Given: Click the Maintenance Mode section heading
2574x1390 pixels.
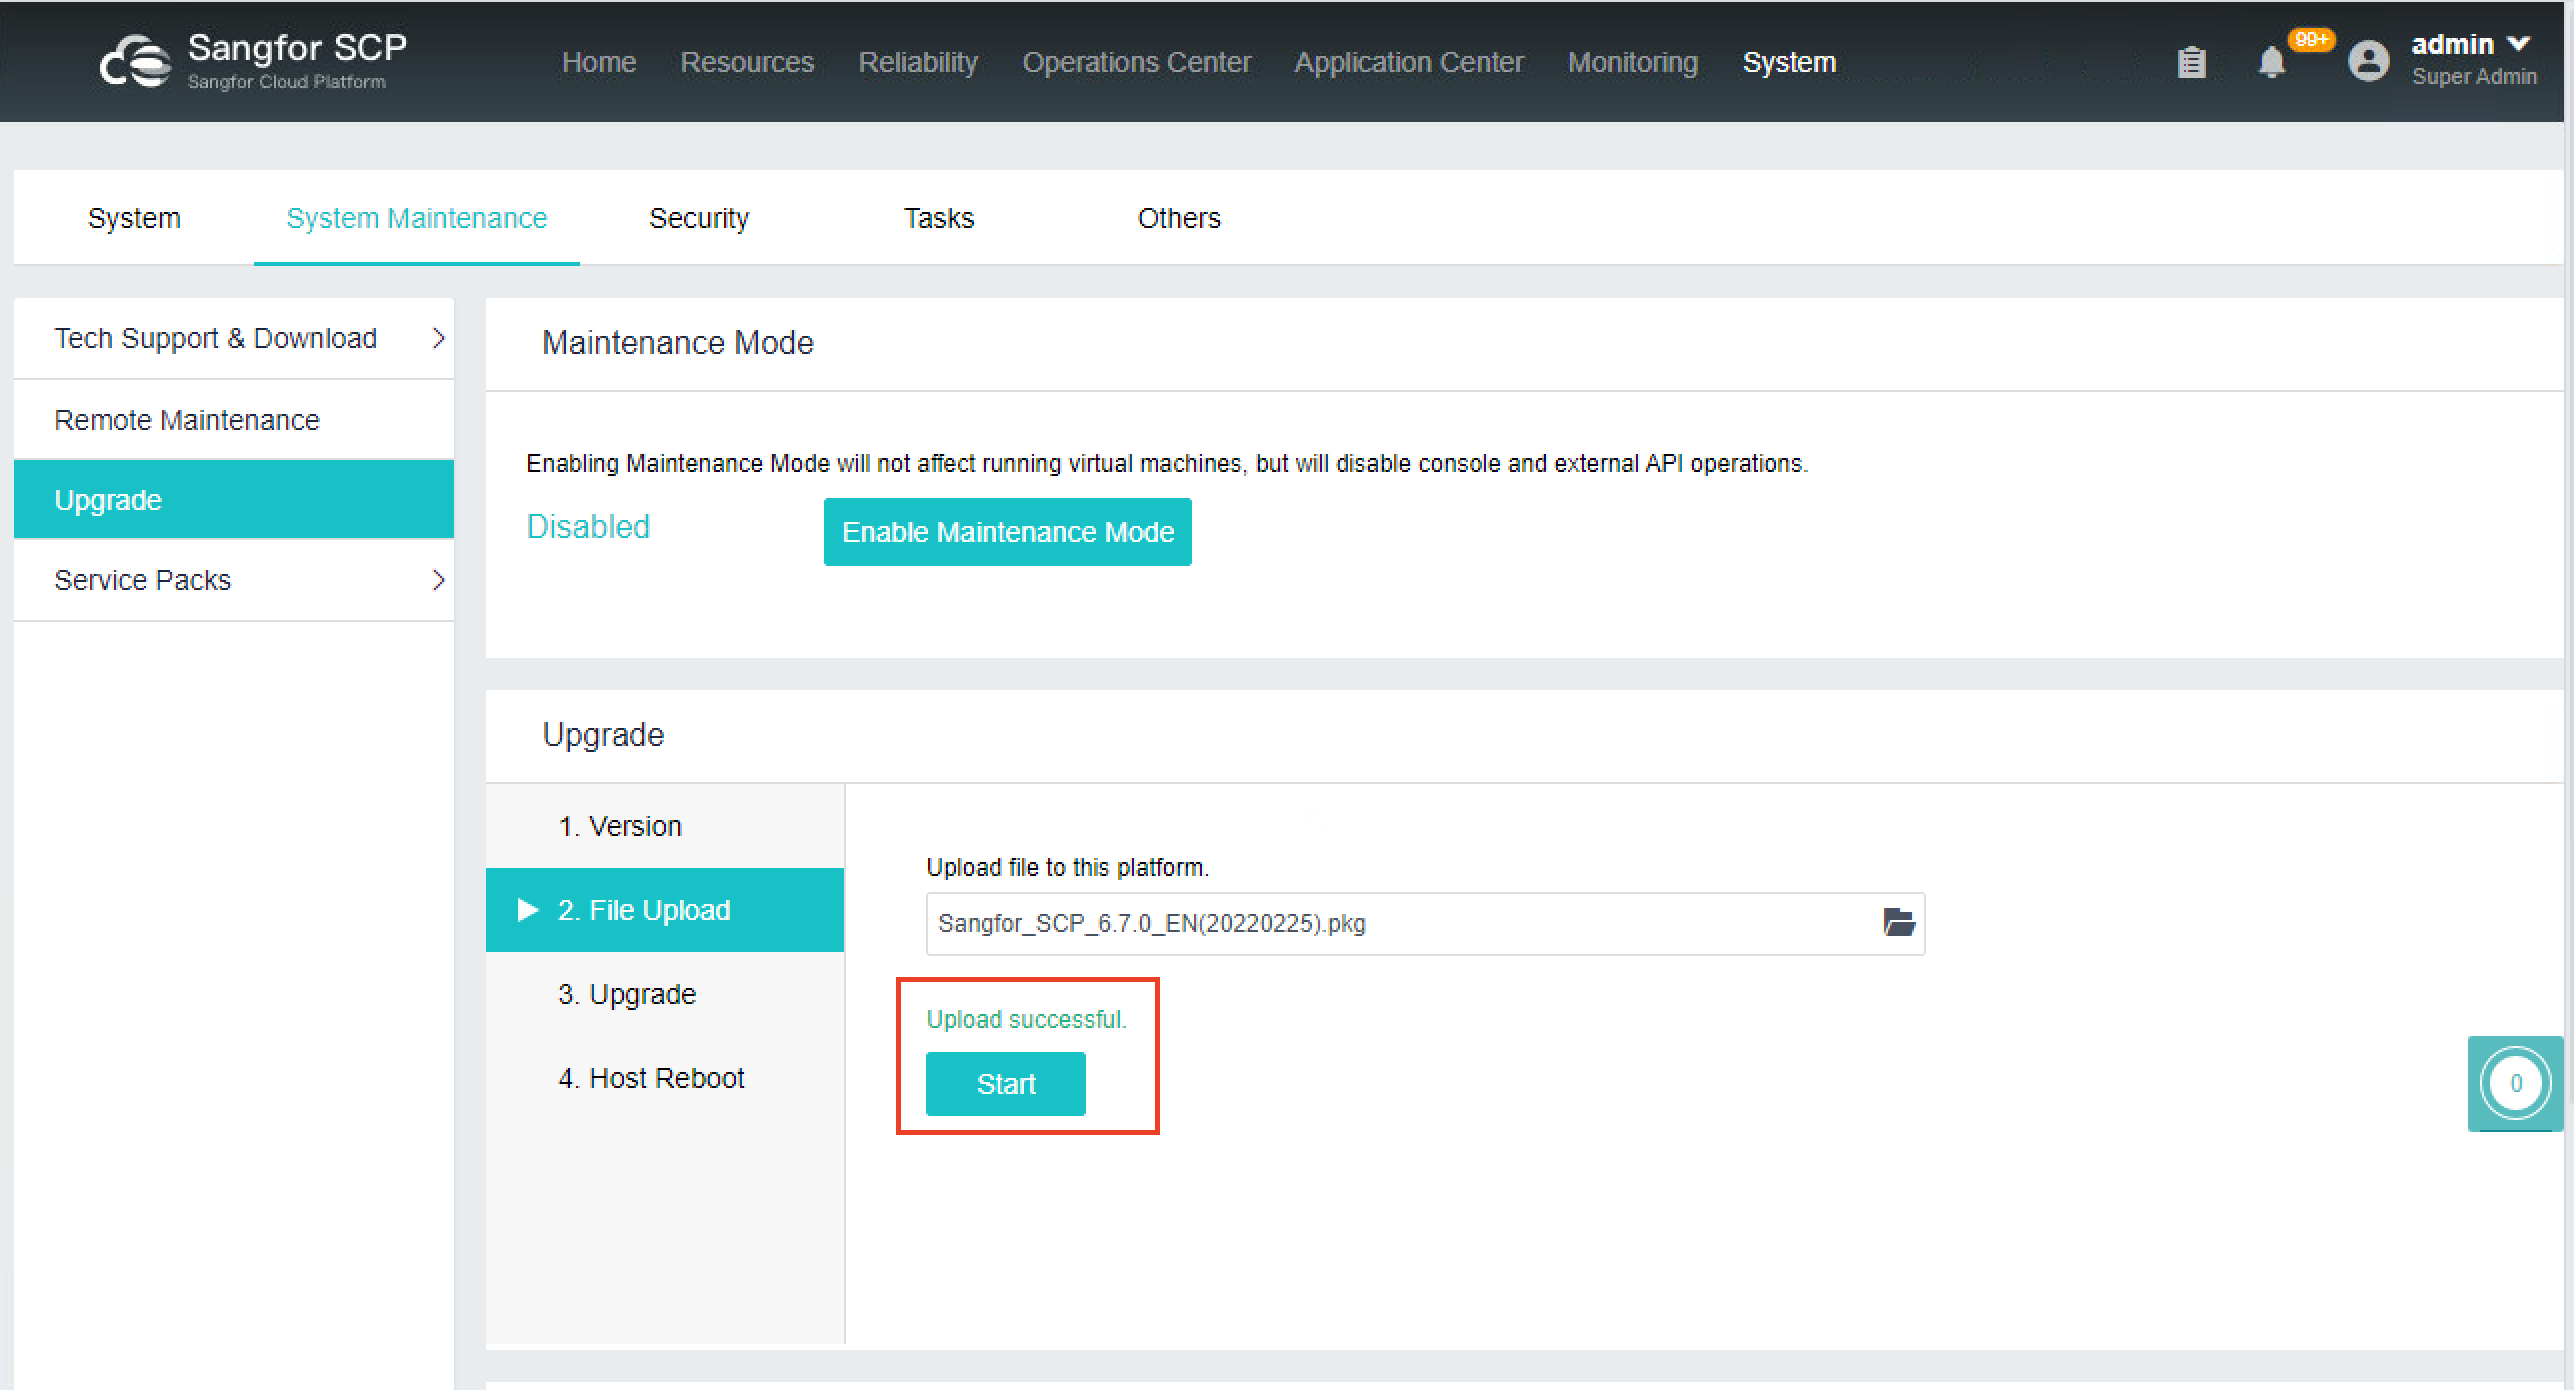Looking at the screenshot, I should tap(678, 343).
